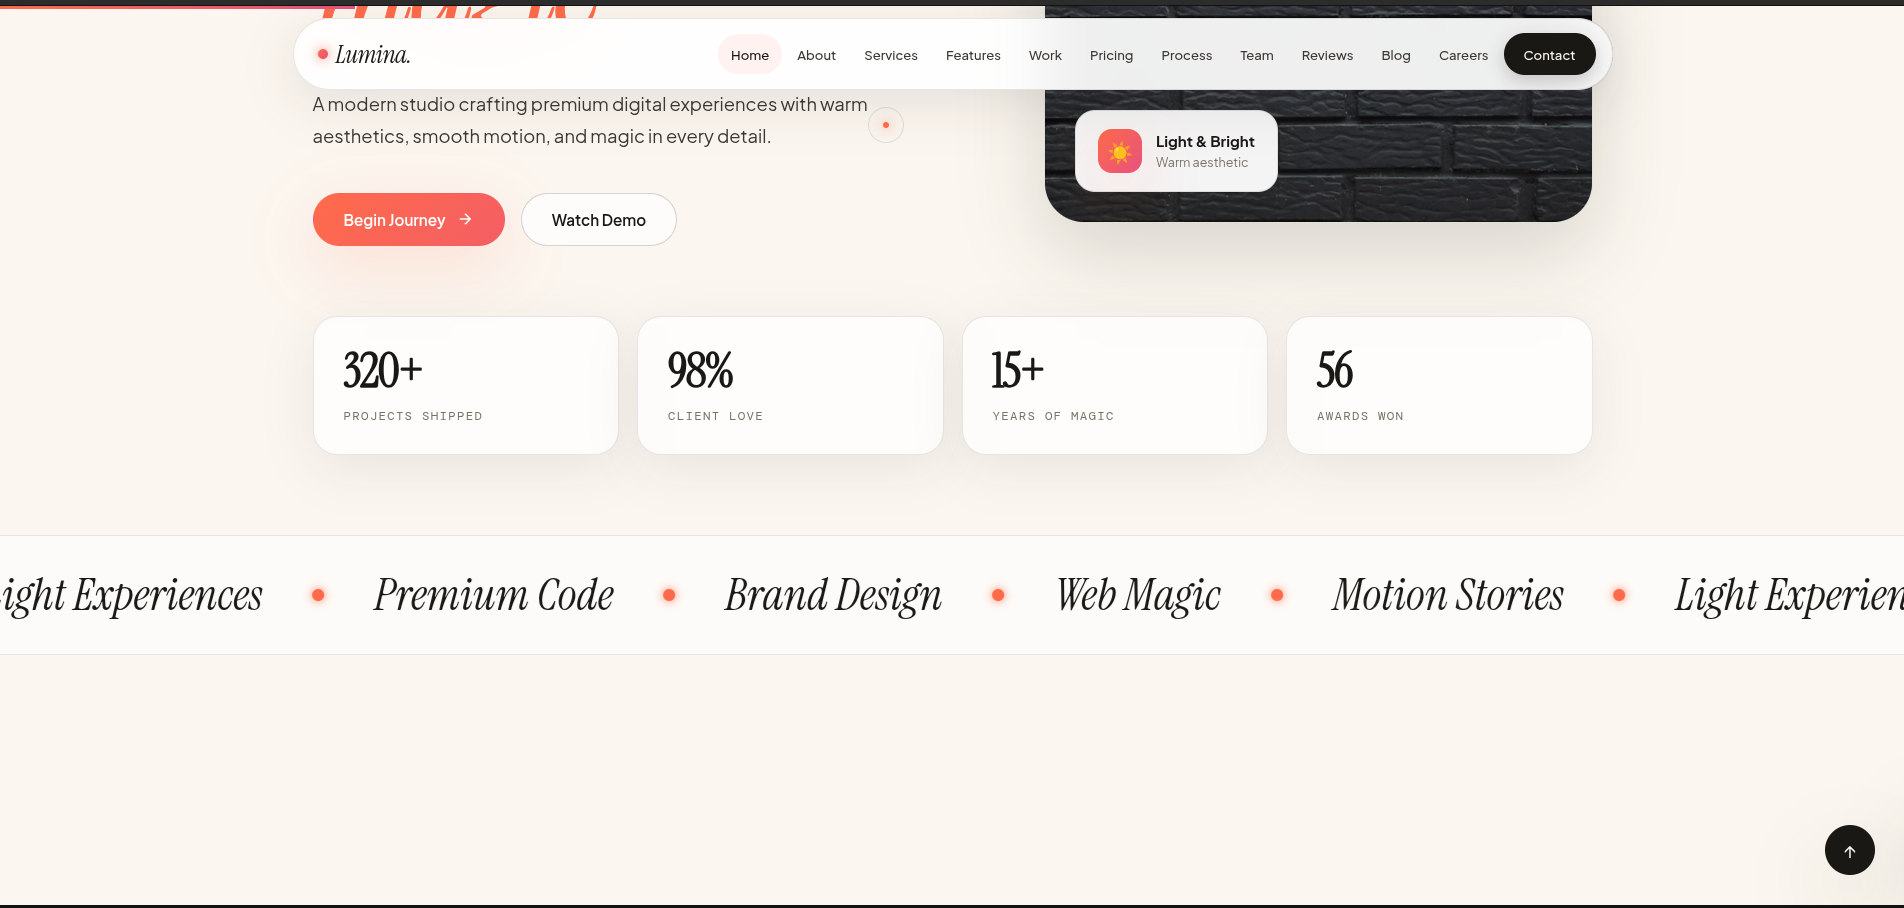
Task: Open the Home nav item
Action: click(x=750, y=55)
